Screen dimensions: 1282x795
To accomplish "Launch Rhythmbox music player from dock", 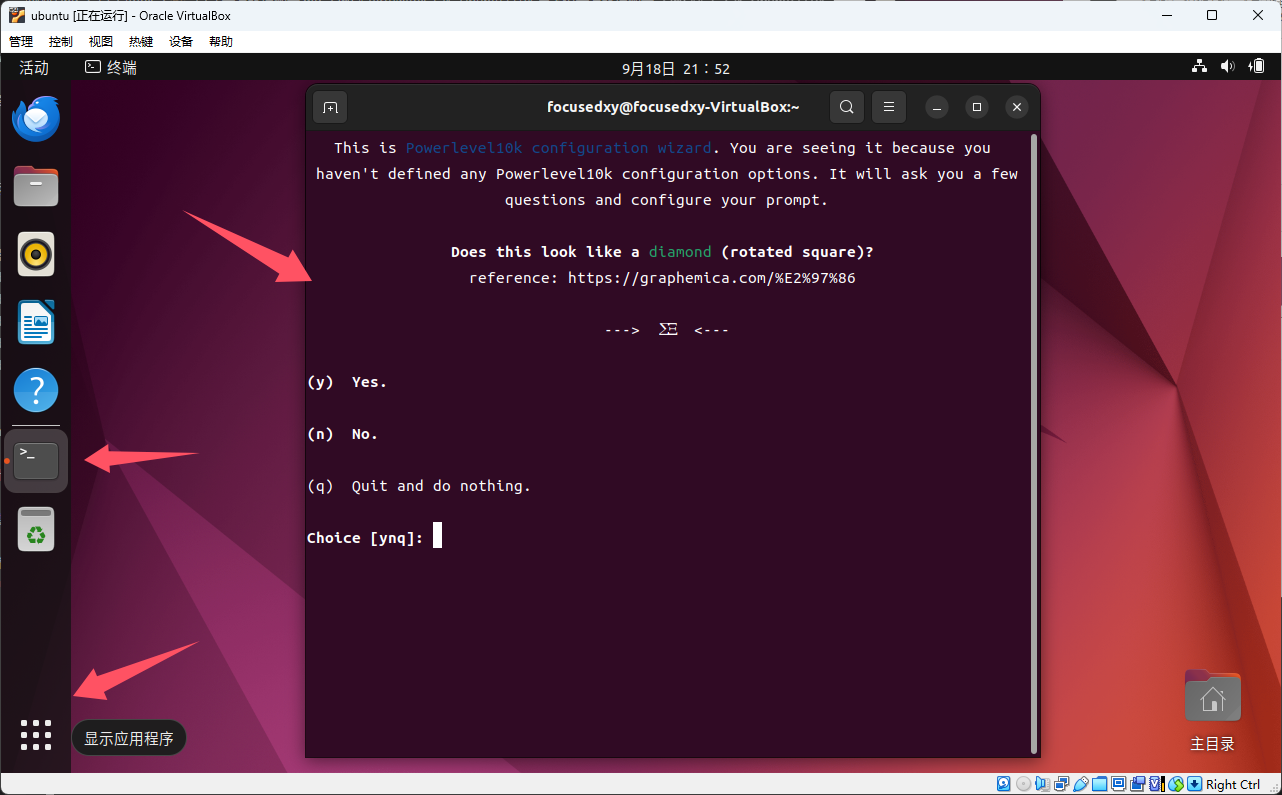I will coord(36,254).
